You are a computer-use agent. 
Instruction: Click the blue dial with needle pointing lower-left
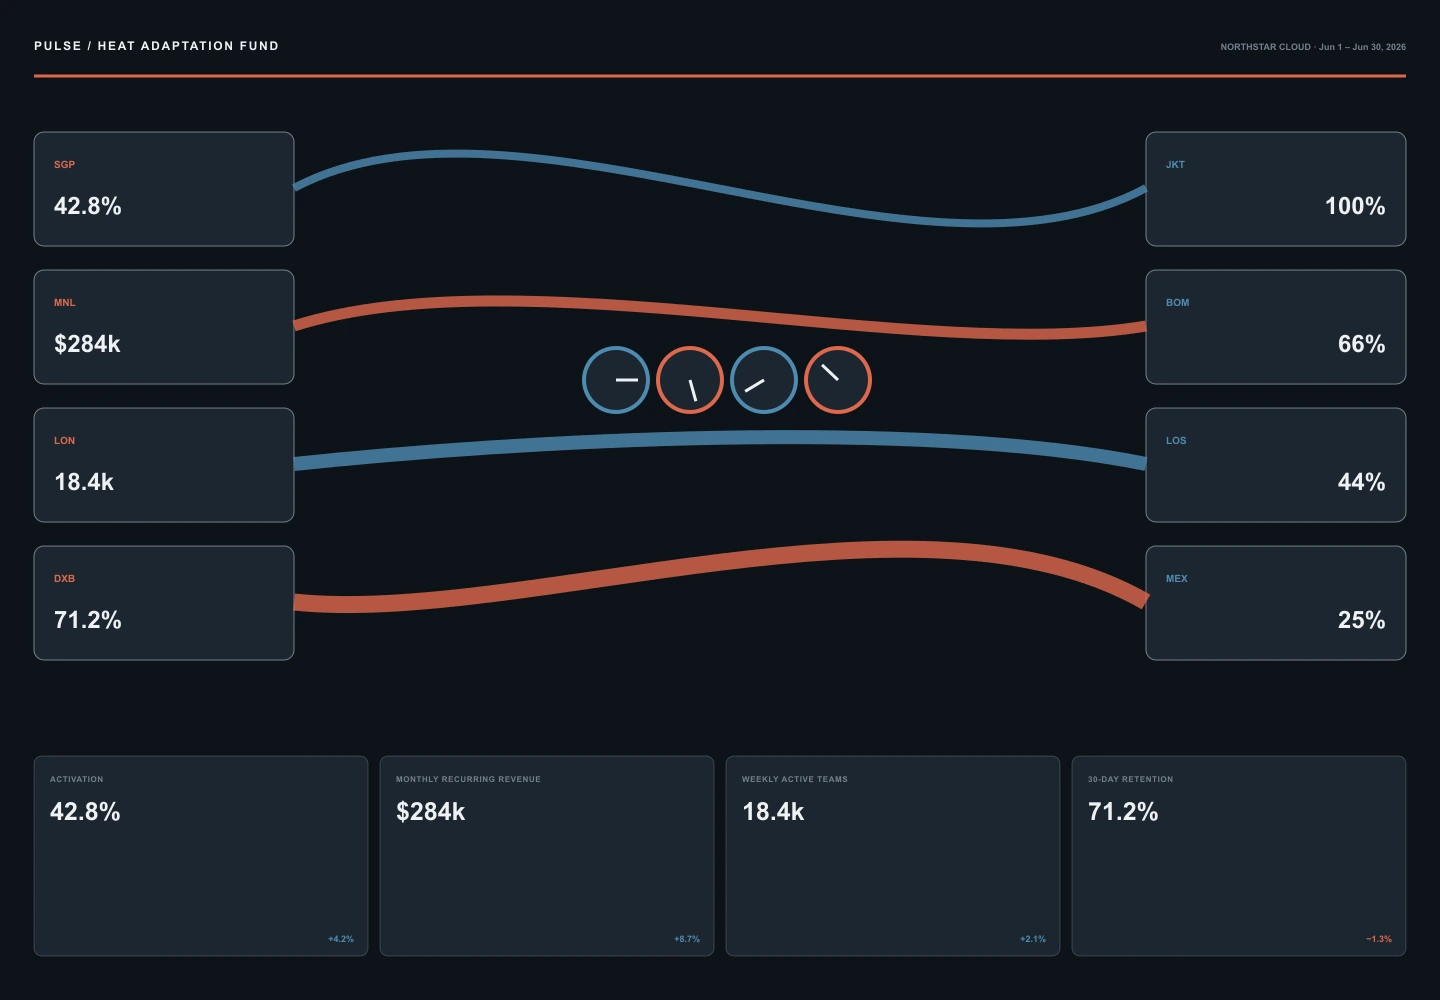point(764,380)
